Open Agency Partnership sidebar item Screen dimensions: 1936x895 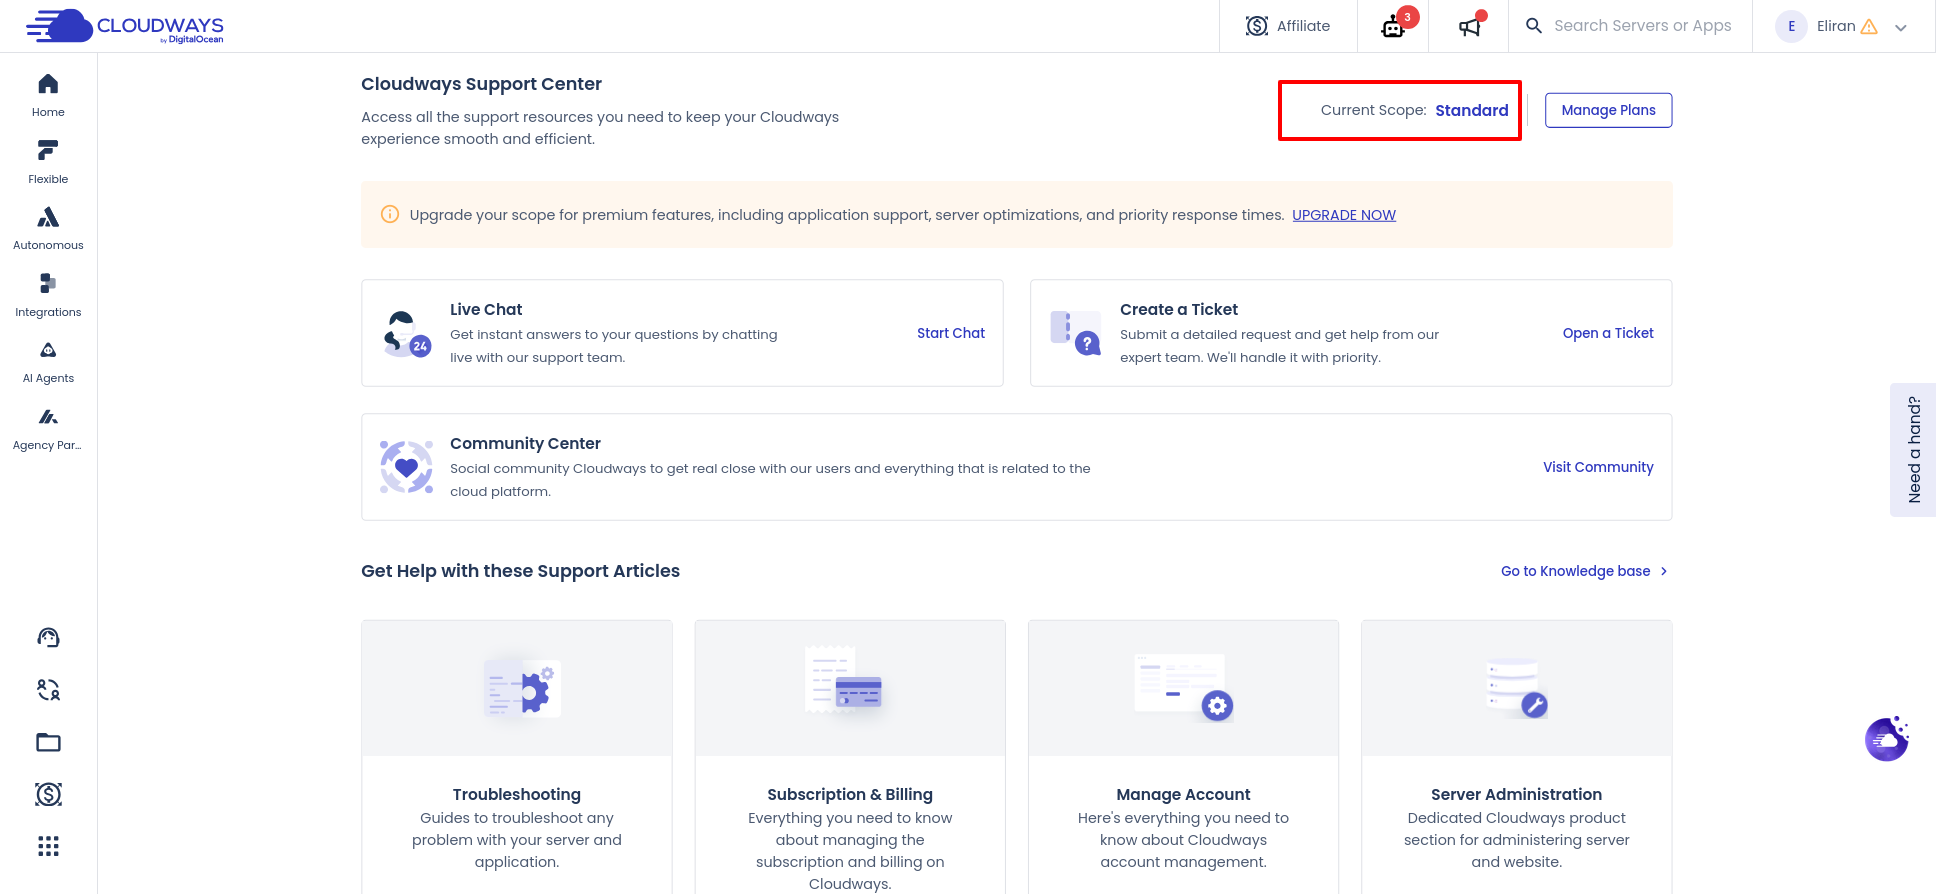tap(48, 429)
